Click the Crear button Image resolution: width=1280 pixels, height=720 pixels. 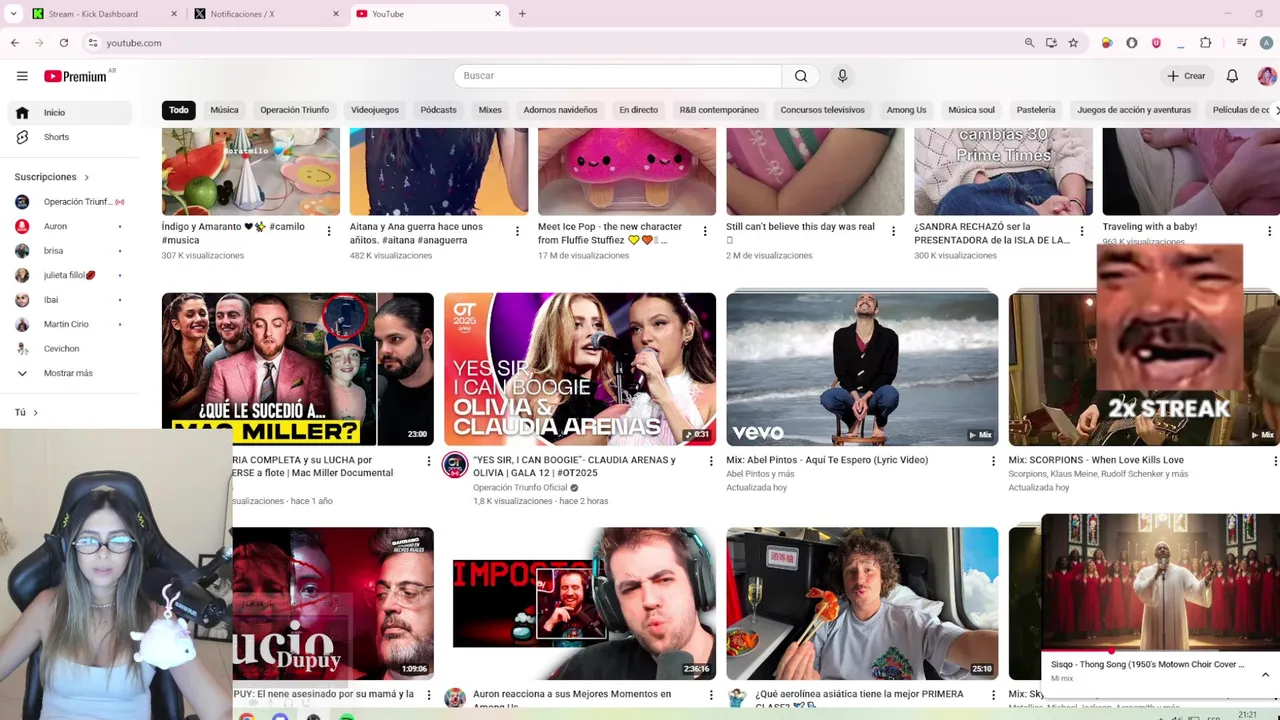tap(1186, 76)
